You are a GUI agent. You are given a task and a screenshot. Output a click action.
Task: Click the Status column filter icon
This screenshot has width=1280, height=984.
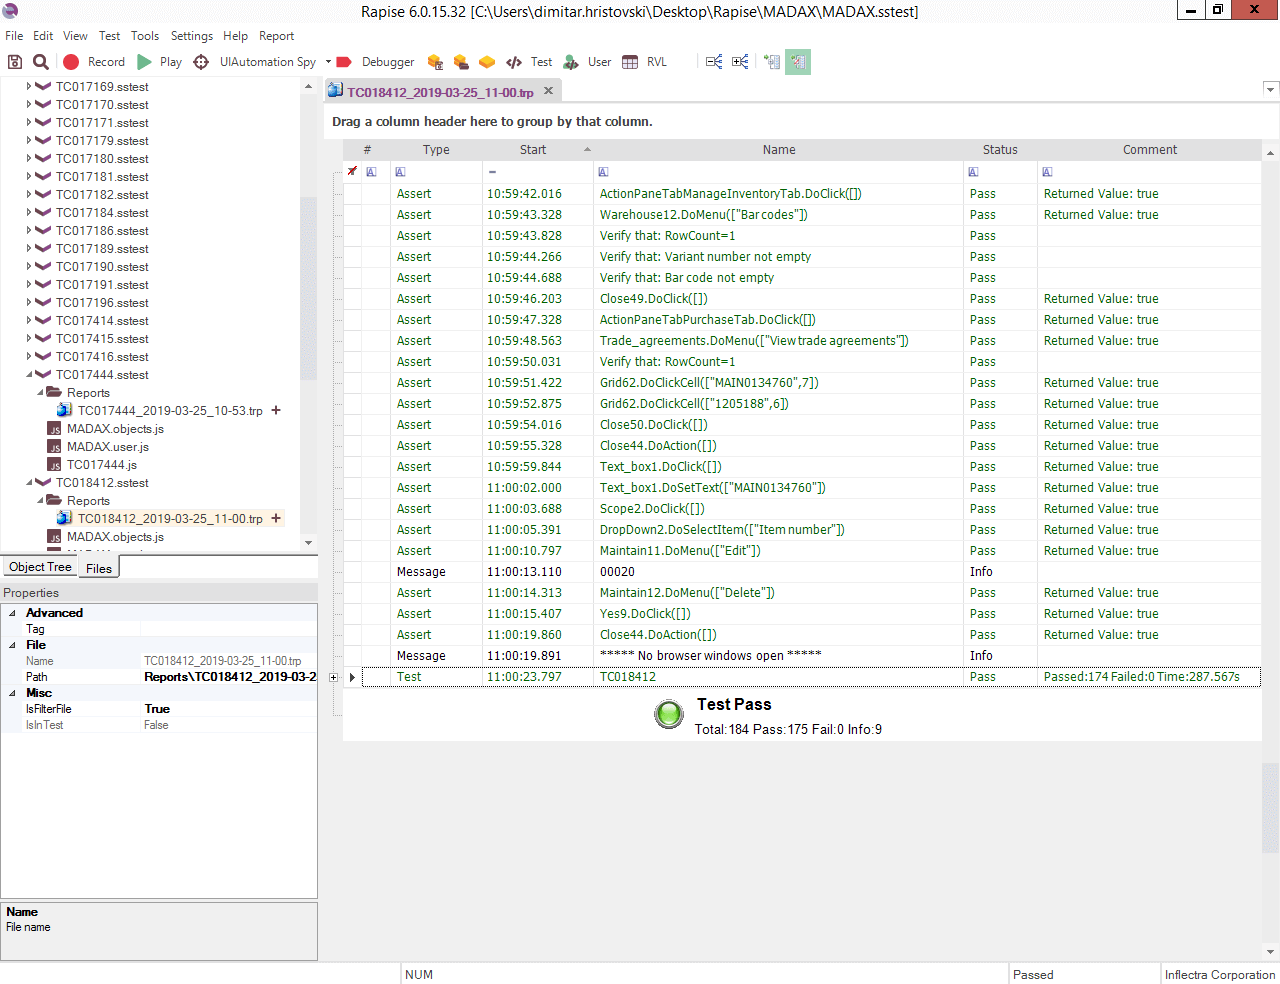click(x=973, y=172)
